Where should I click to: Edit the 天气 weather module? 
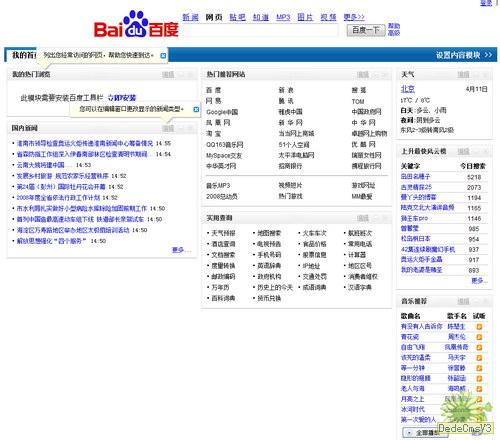tap(463, 75)
